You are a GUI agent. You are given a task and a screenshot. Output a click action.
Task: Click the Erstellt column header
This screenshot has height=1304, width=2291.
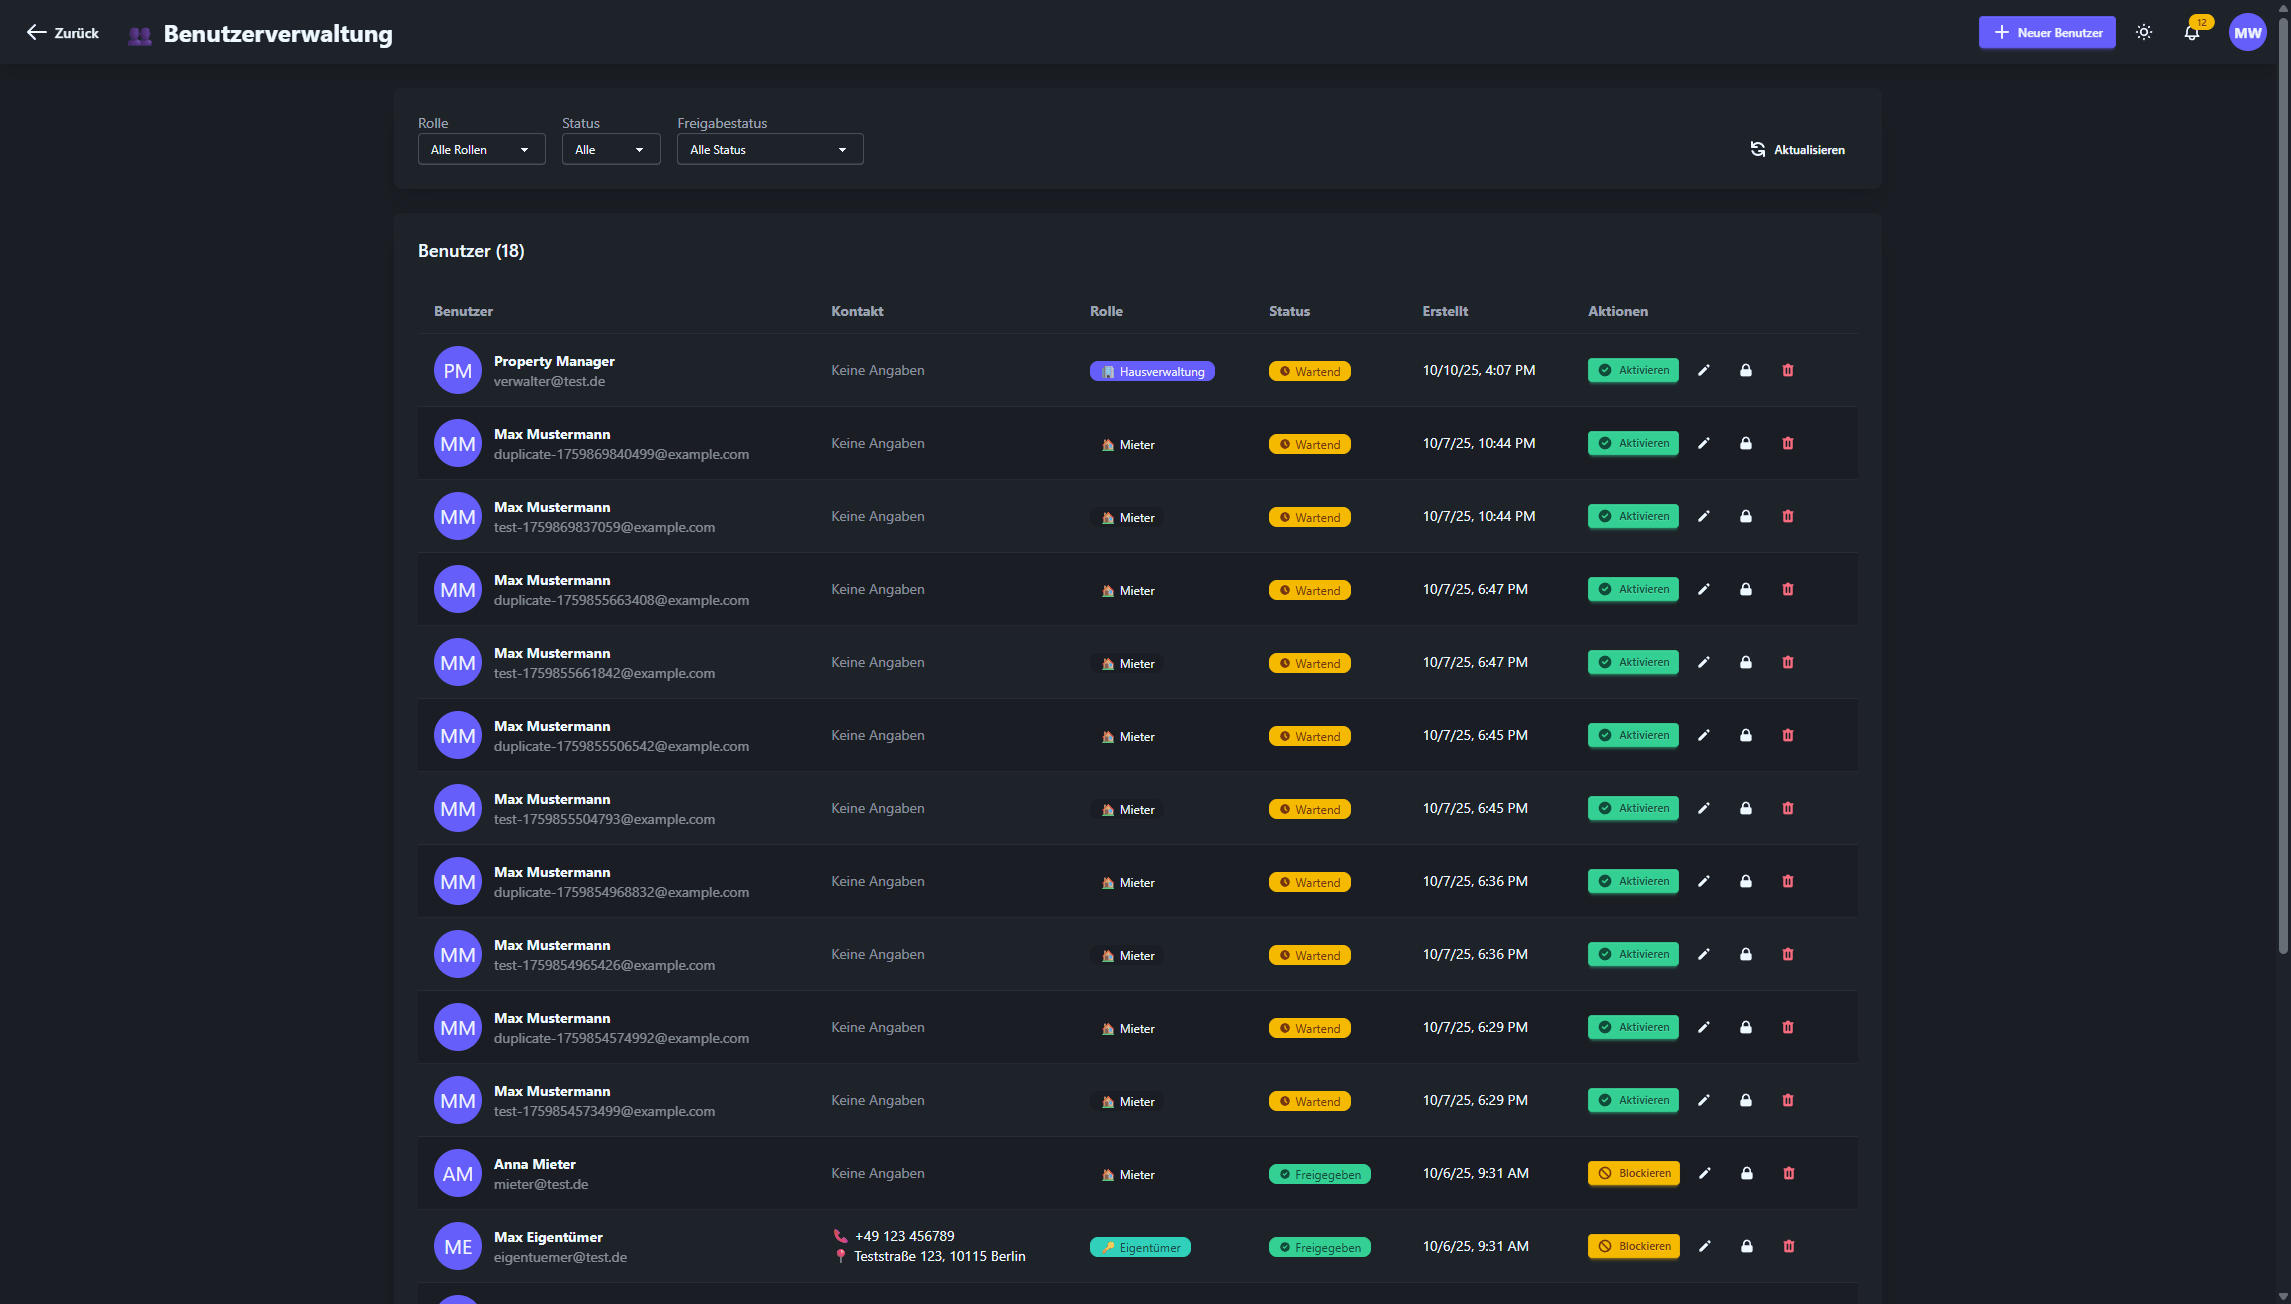[1445, 312]
